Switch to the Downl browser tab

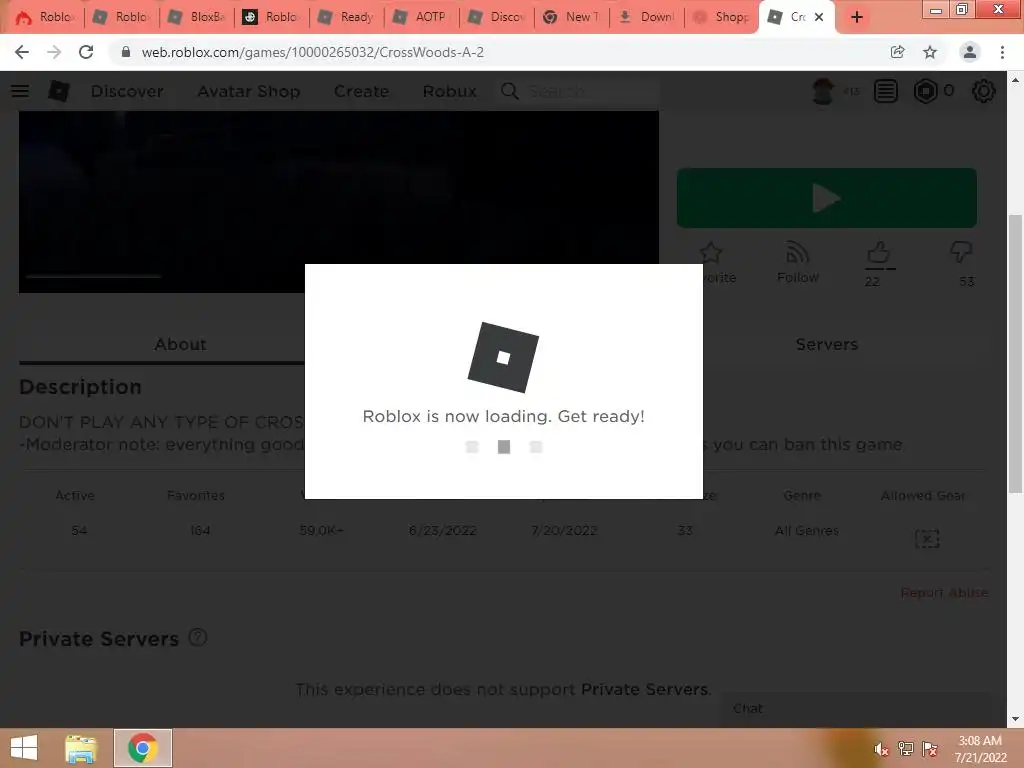click(x=647, y=17)
